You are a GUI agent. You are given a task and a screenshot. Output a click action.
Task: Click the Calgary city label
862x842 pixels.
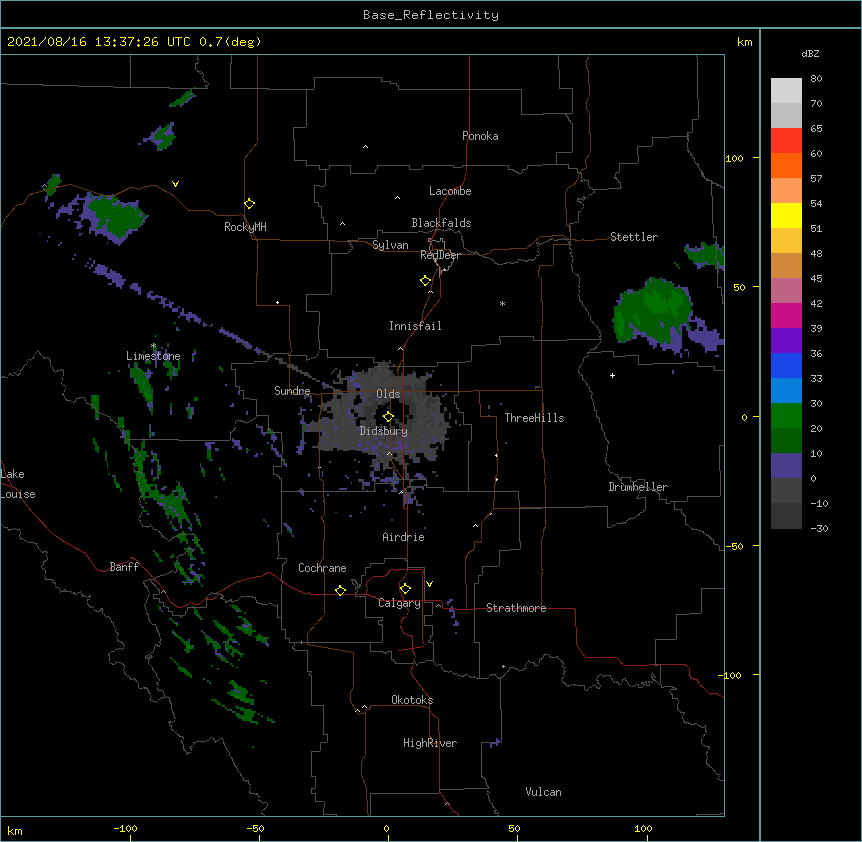[x=399, y=603]
